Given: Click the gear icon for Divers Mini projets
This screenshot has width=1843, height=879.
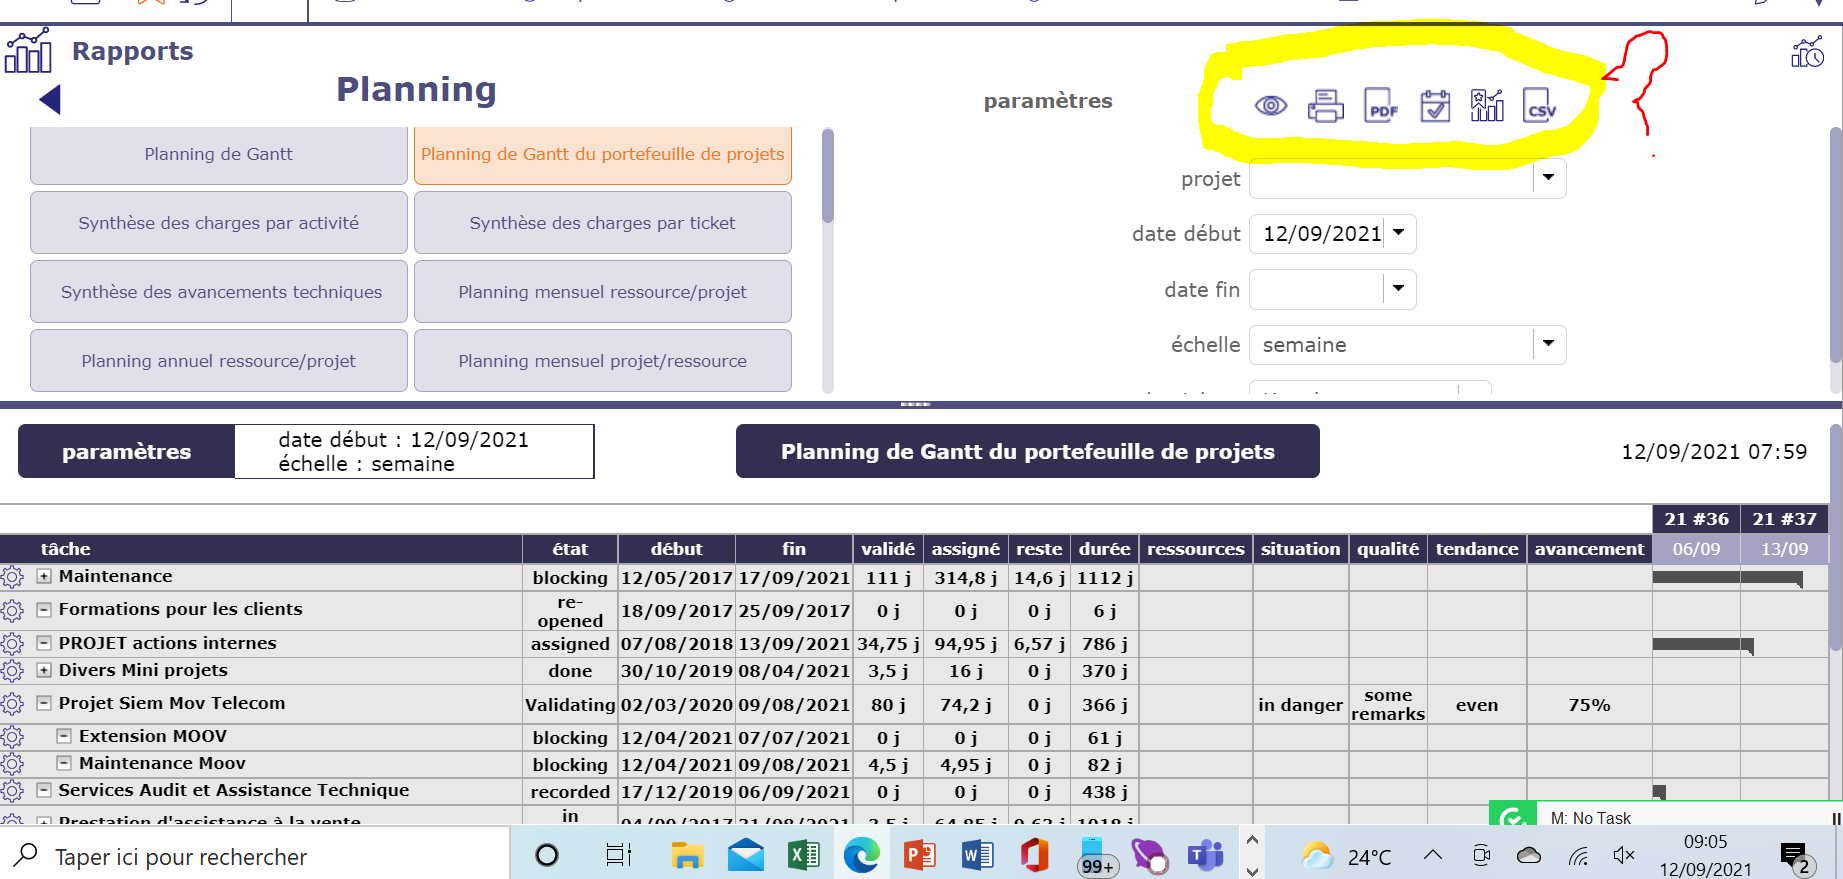Looking at the screenshot, I should (12, 671).
